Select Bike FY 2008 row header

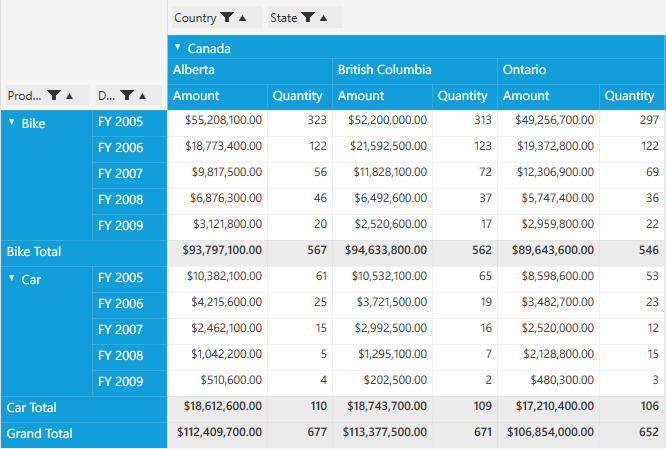[x=130, y=201]
